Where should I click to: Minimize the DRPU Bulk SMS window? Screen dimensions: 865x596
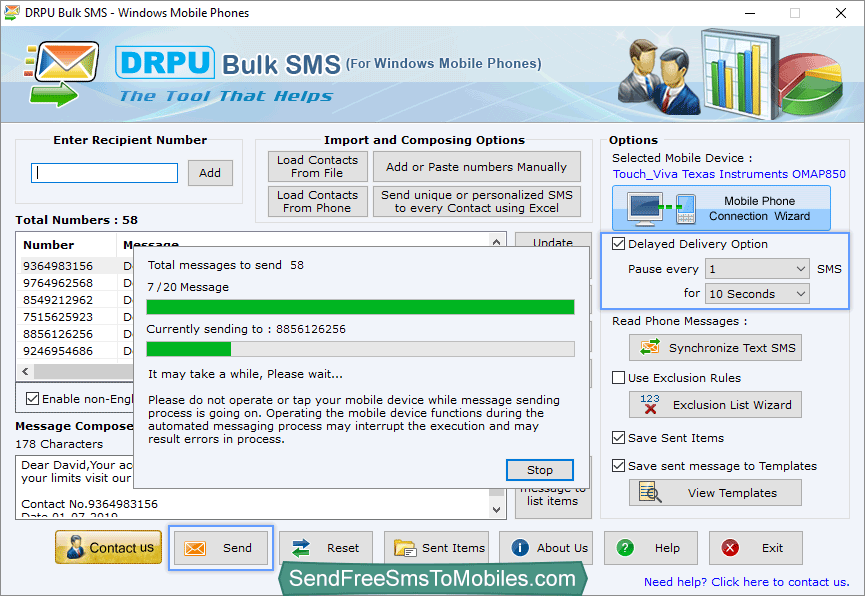[x=750, y=13]
